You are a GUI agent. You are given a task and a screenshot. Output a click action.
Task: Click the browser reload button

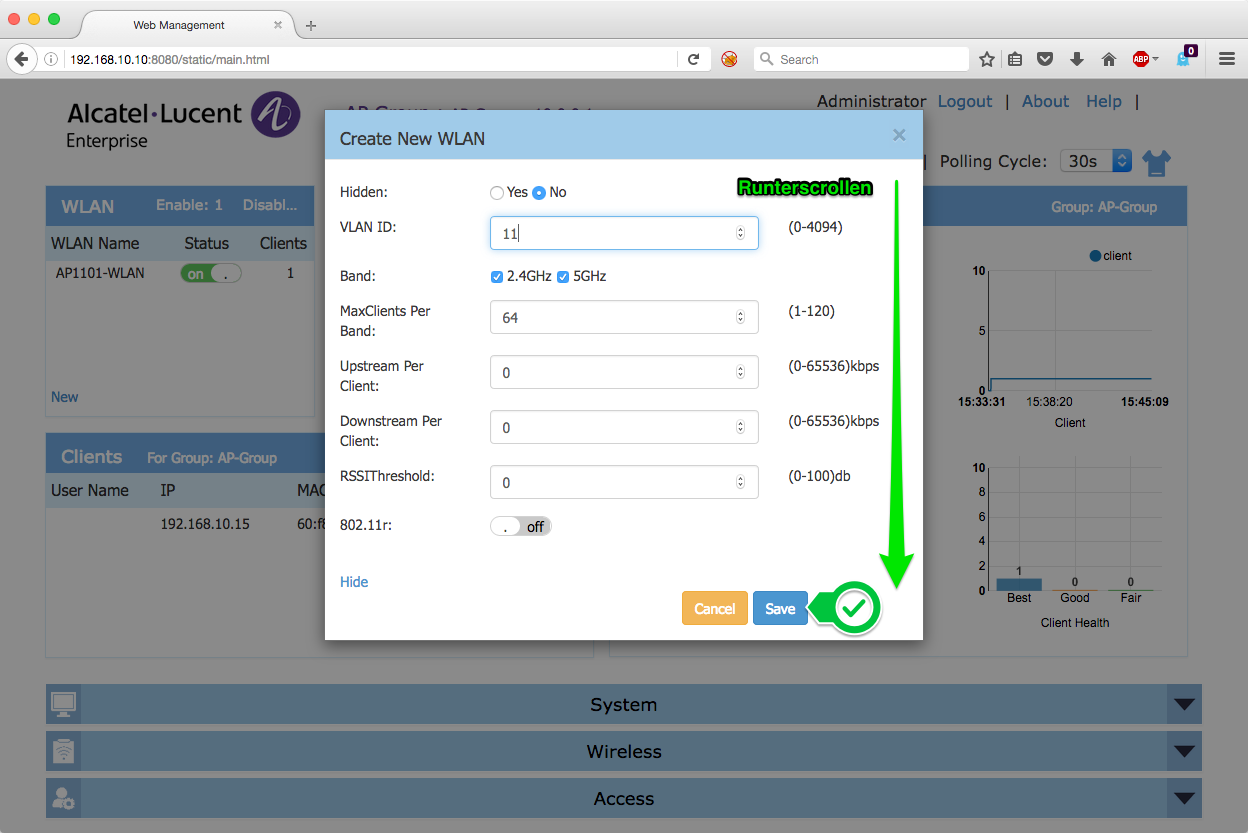coord(693,60)
